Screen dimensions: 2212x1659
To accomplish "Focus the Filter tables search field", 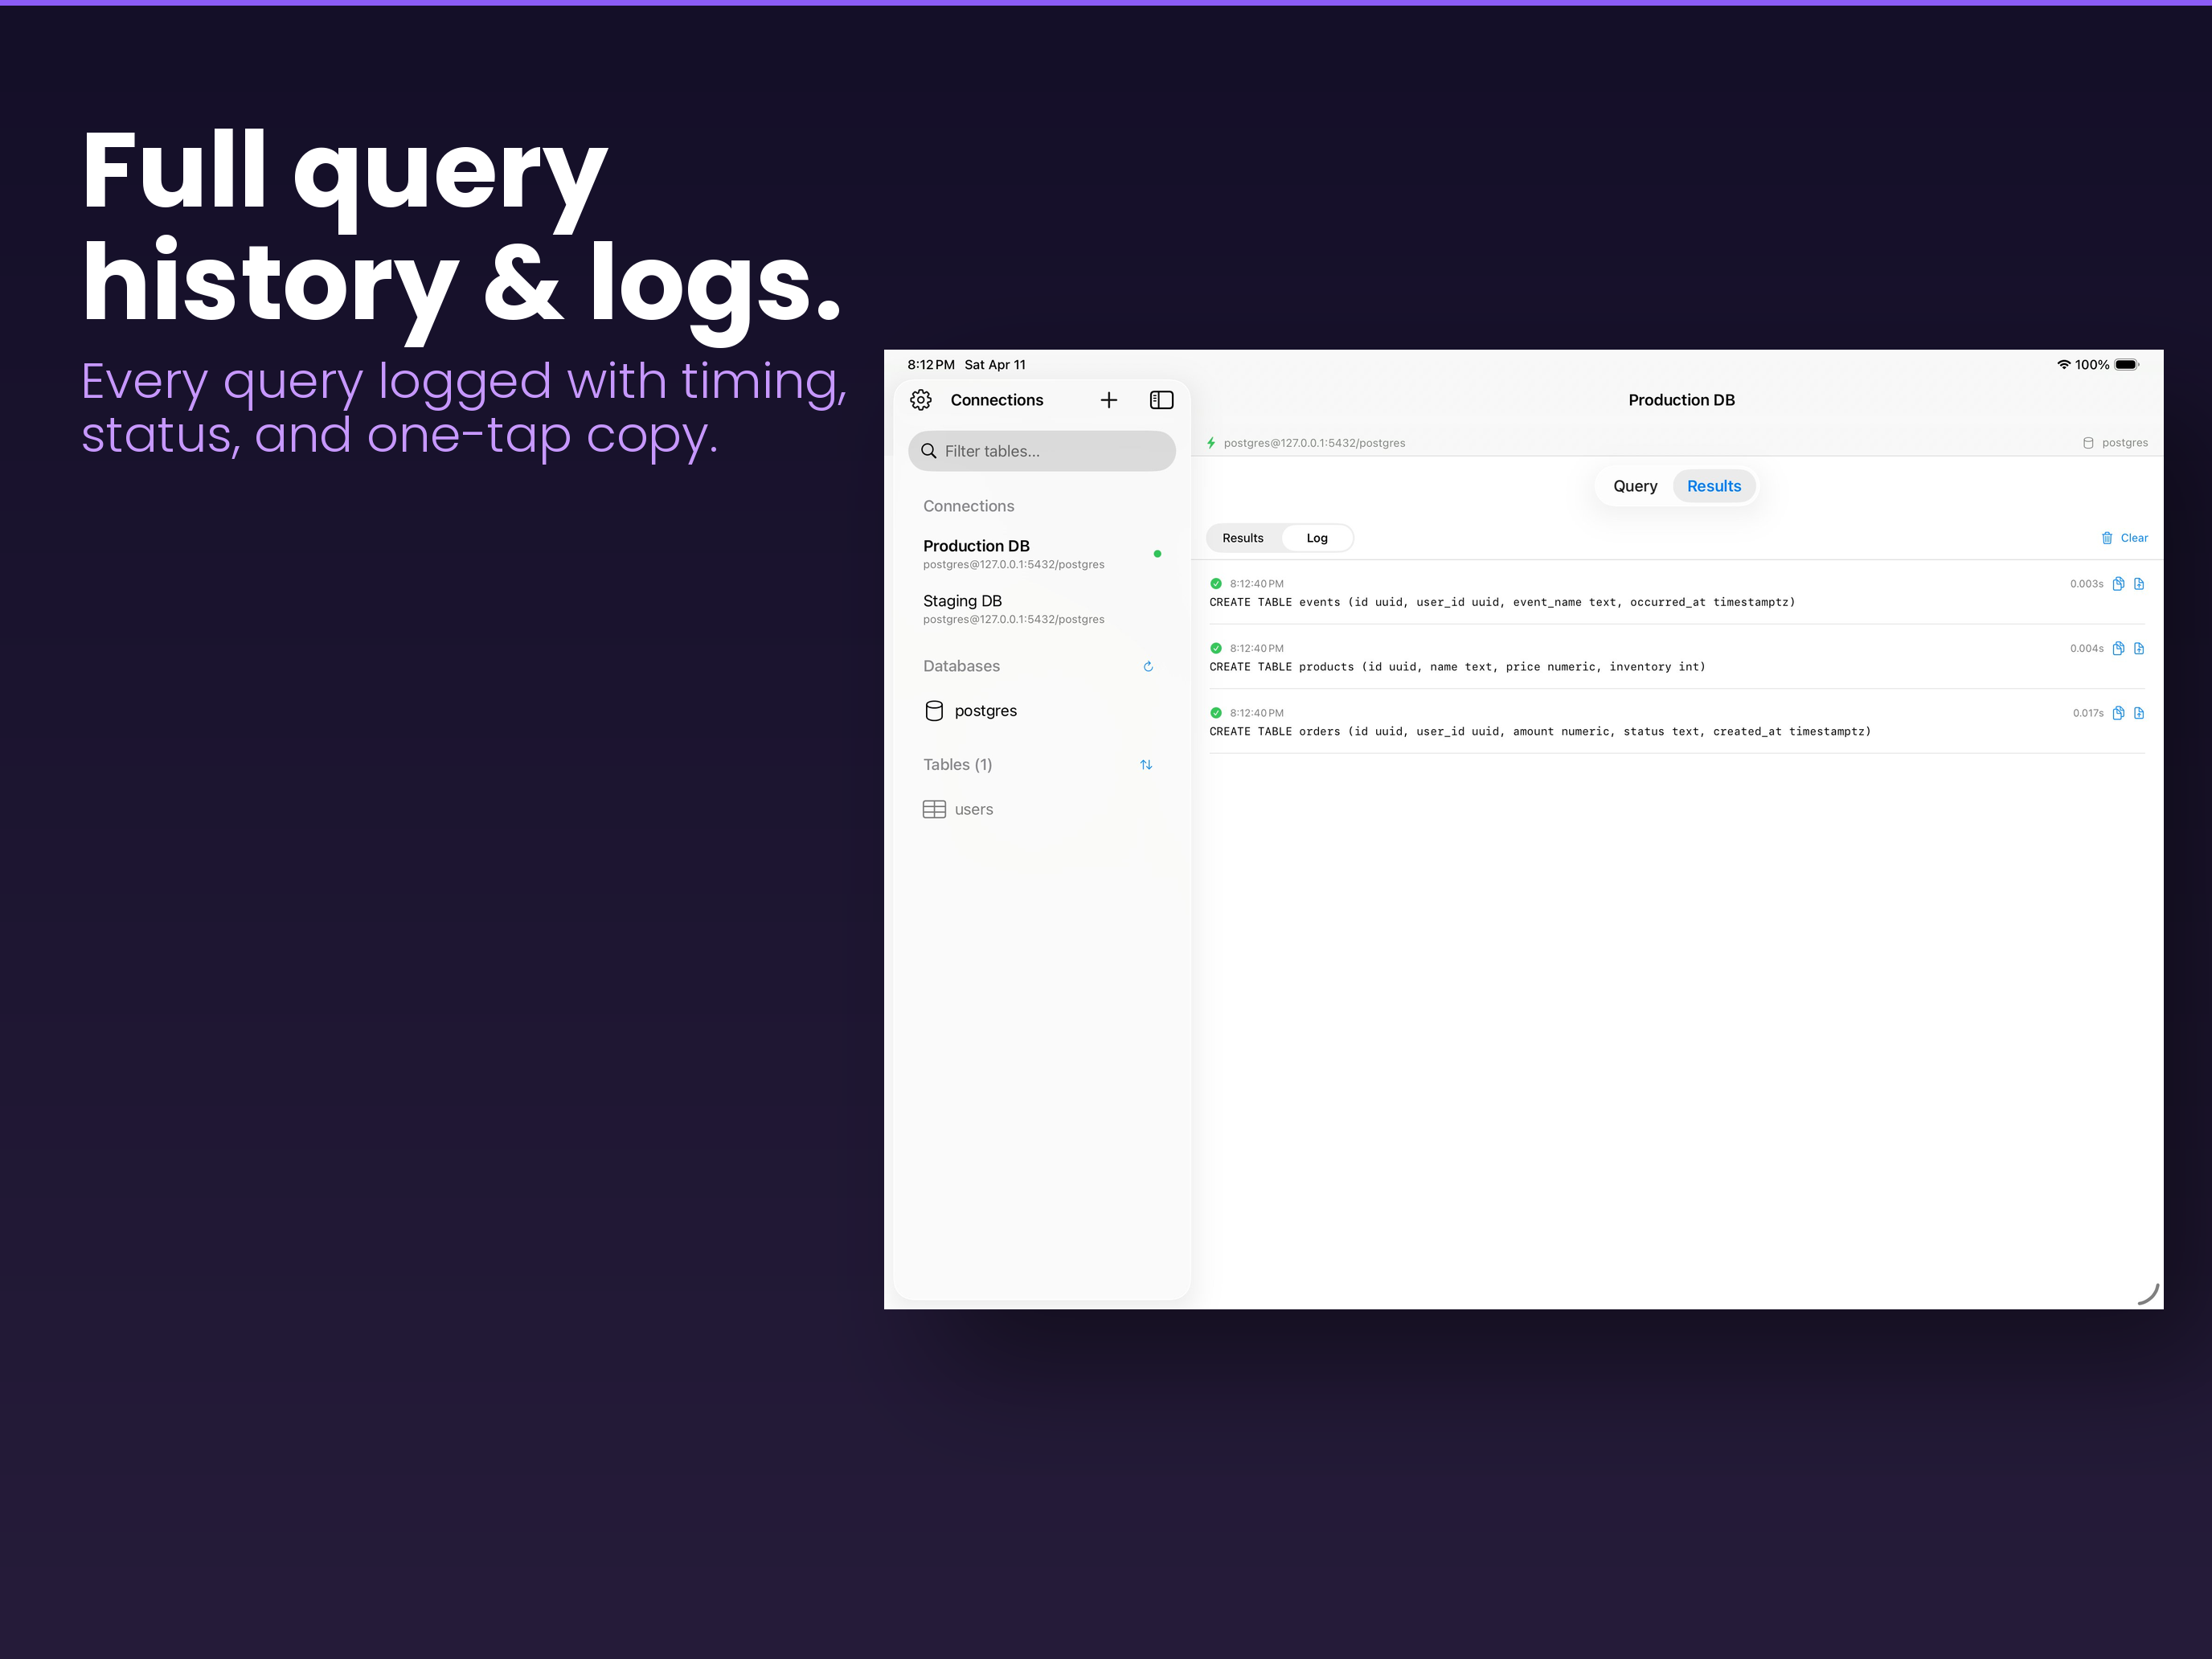I will coord(1042,451).
